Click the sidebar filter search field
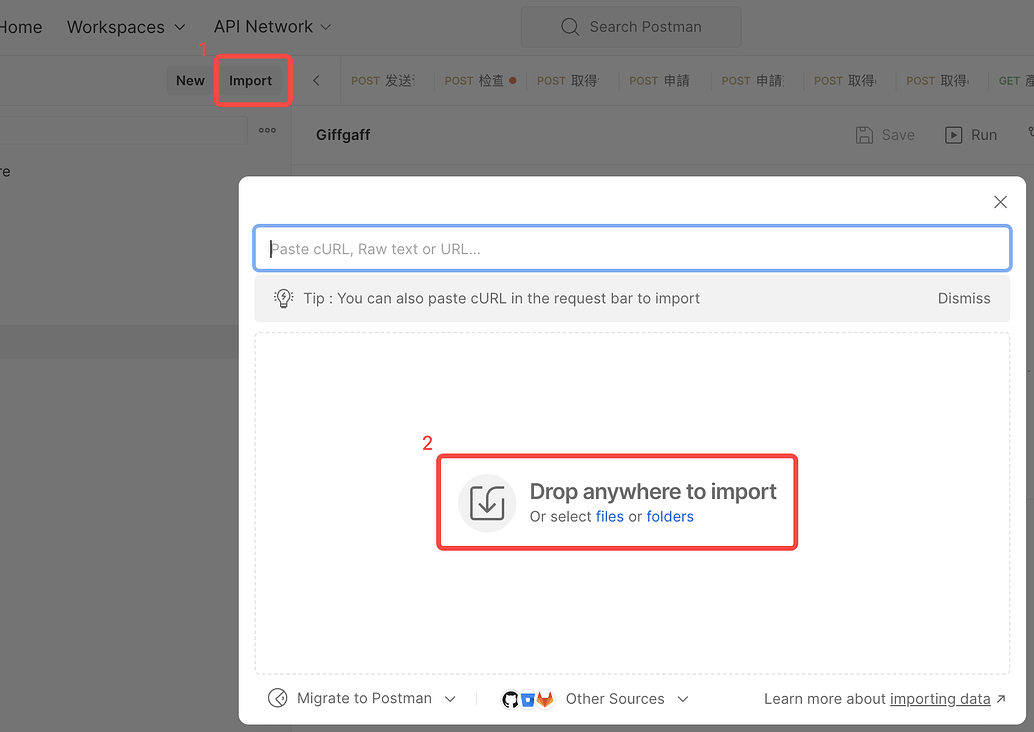This screenshot has width=1034, height=732. point(123,131)
